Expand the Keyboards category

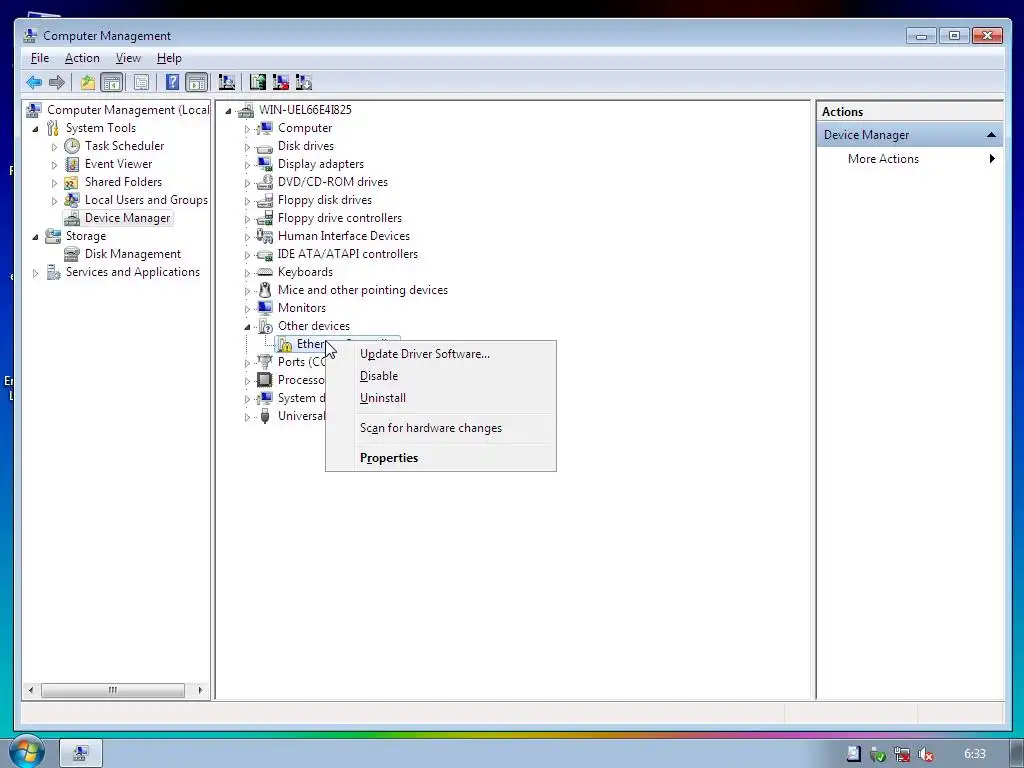pyautogui.click(x=248, y=273)
